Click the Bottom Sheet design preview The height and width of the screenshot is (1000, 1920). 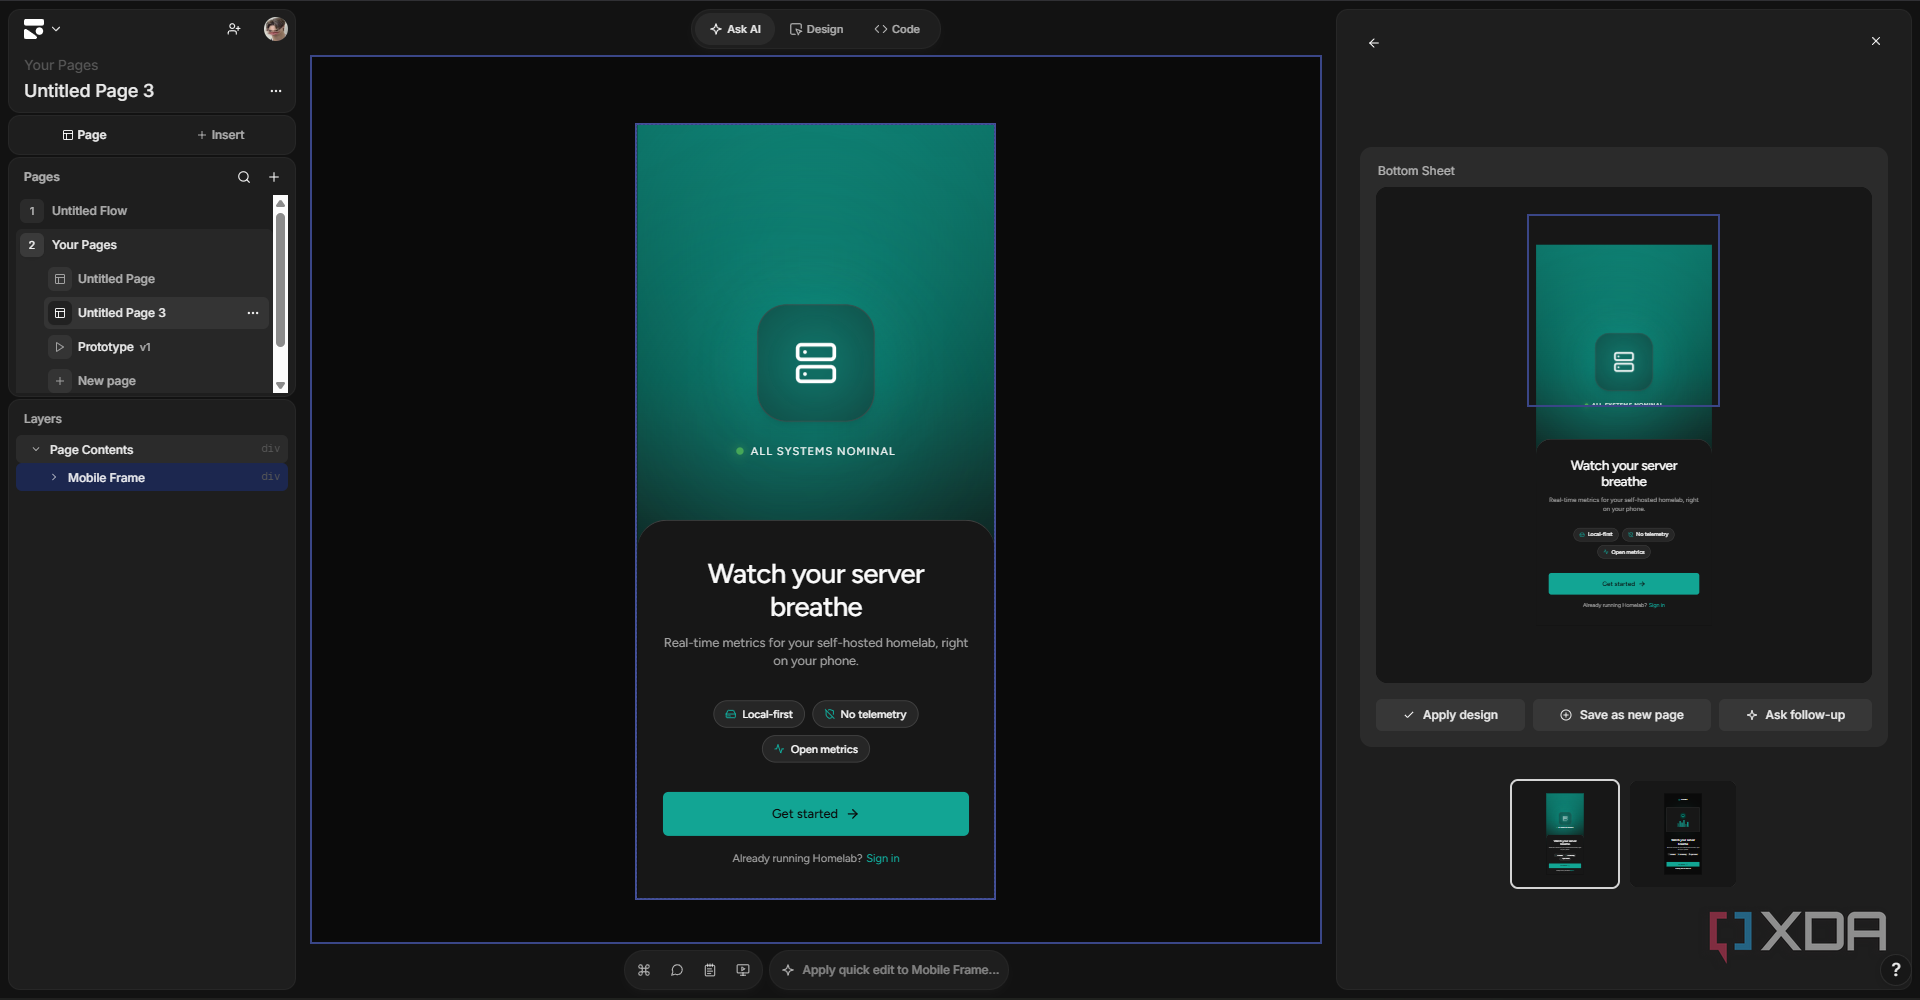(1624, 435)
